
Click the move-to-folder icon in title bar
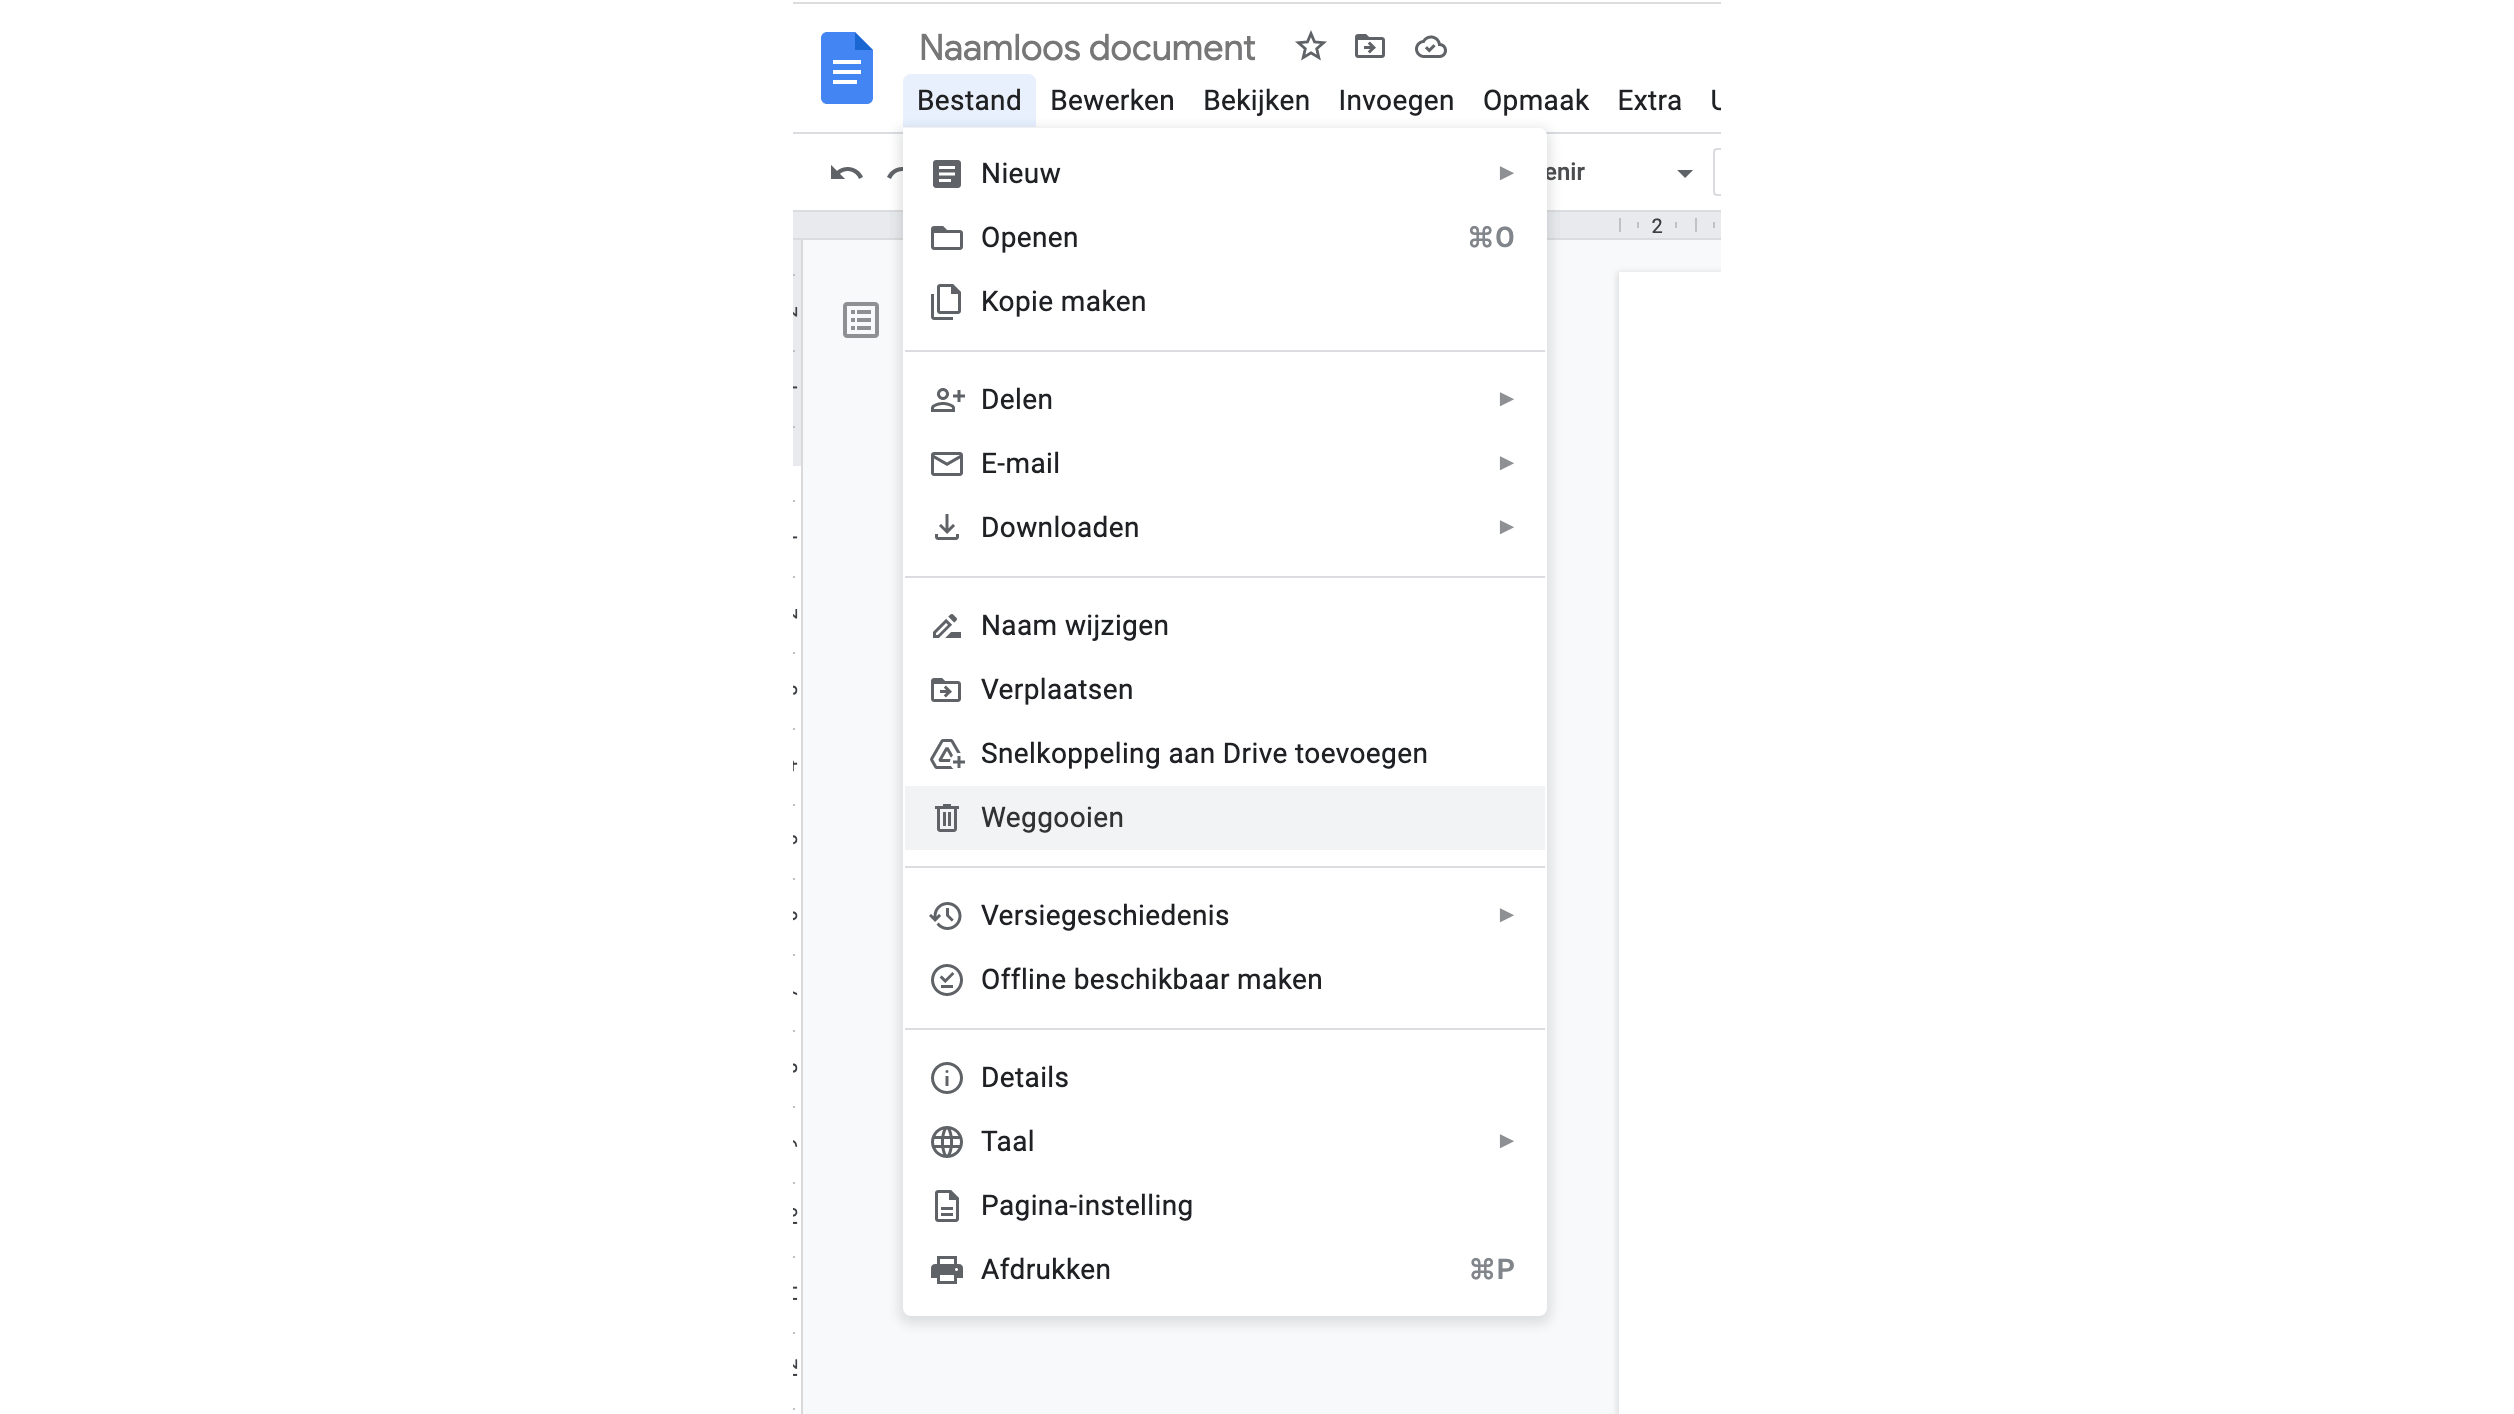1369,47
